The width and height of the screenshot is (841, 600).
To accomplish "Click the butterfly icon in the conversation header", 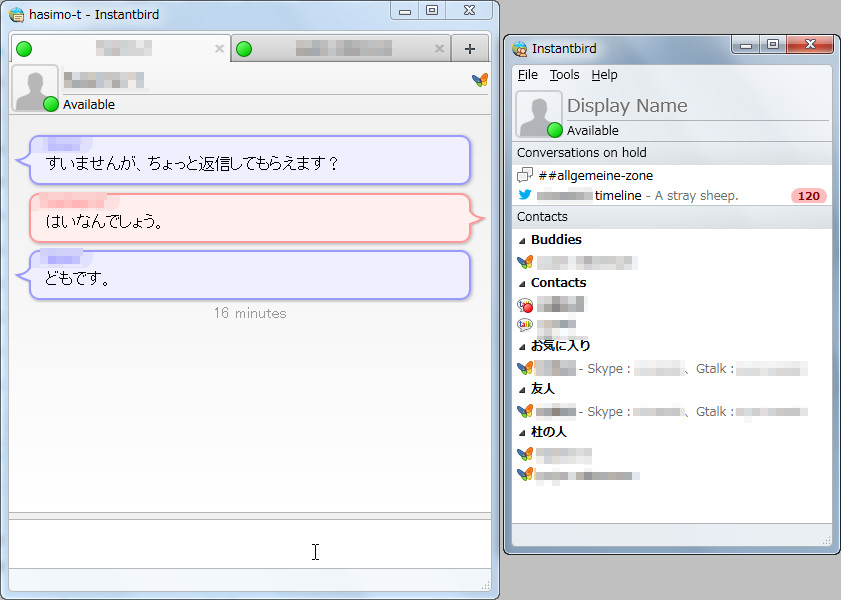I will pyautogui.click(x=479, y=81).
